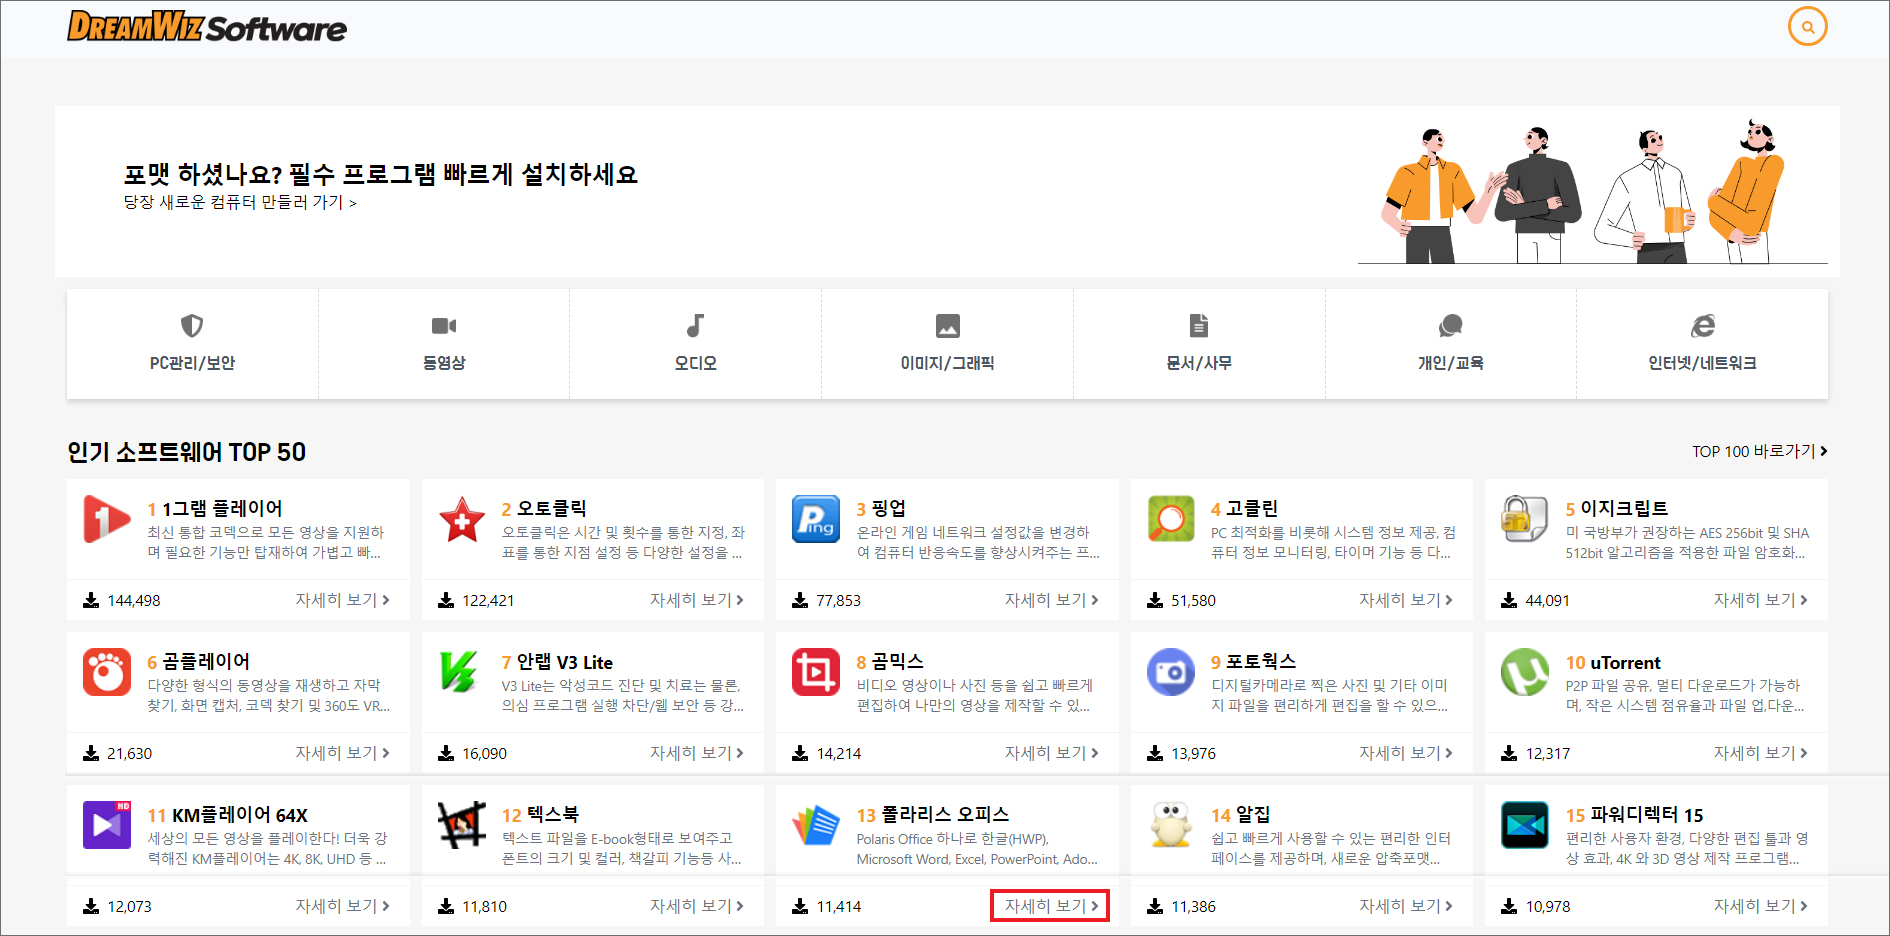1890x936 pixels.
Task: Open 자세히 보기 for 이지크립트
Action: pos(1760,600)
